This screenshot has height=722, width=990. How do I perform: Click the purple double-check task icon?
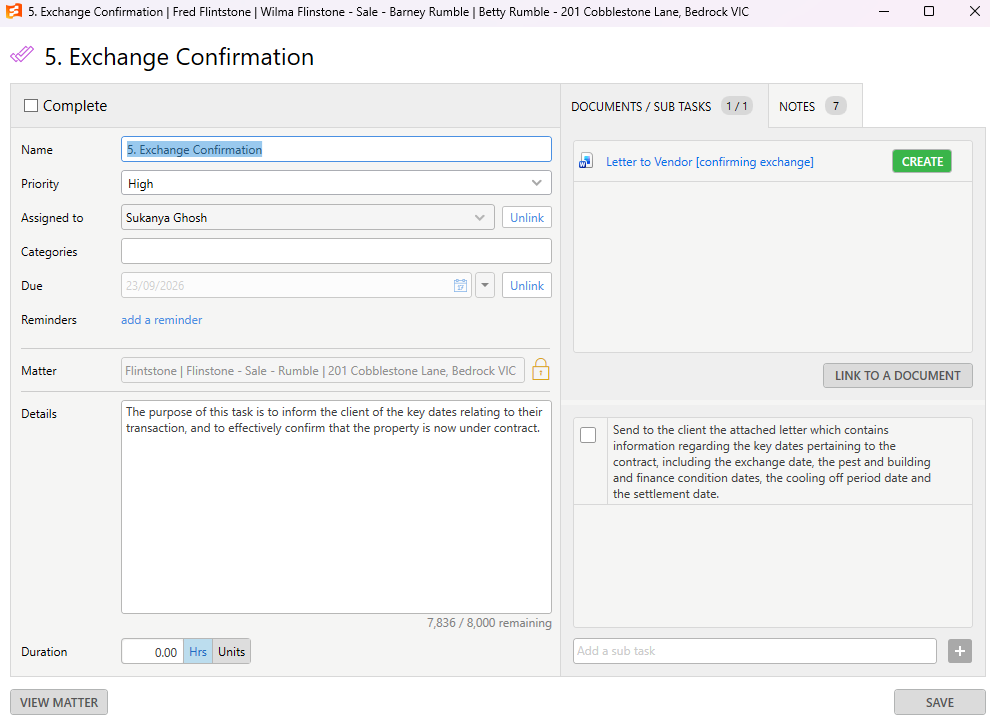(x=22, y=55)
